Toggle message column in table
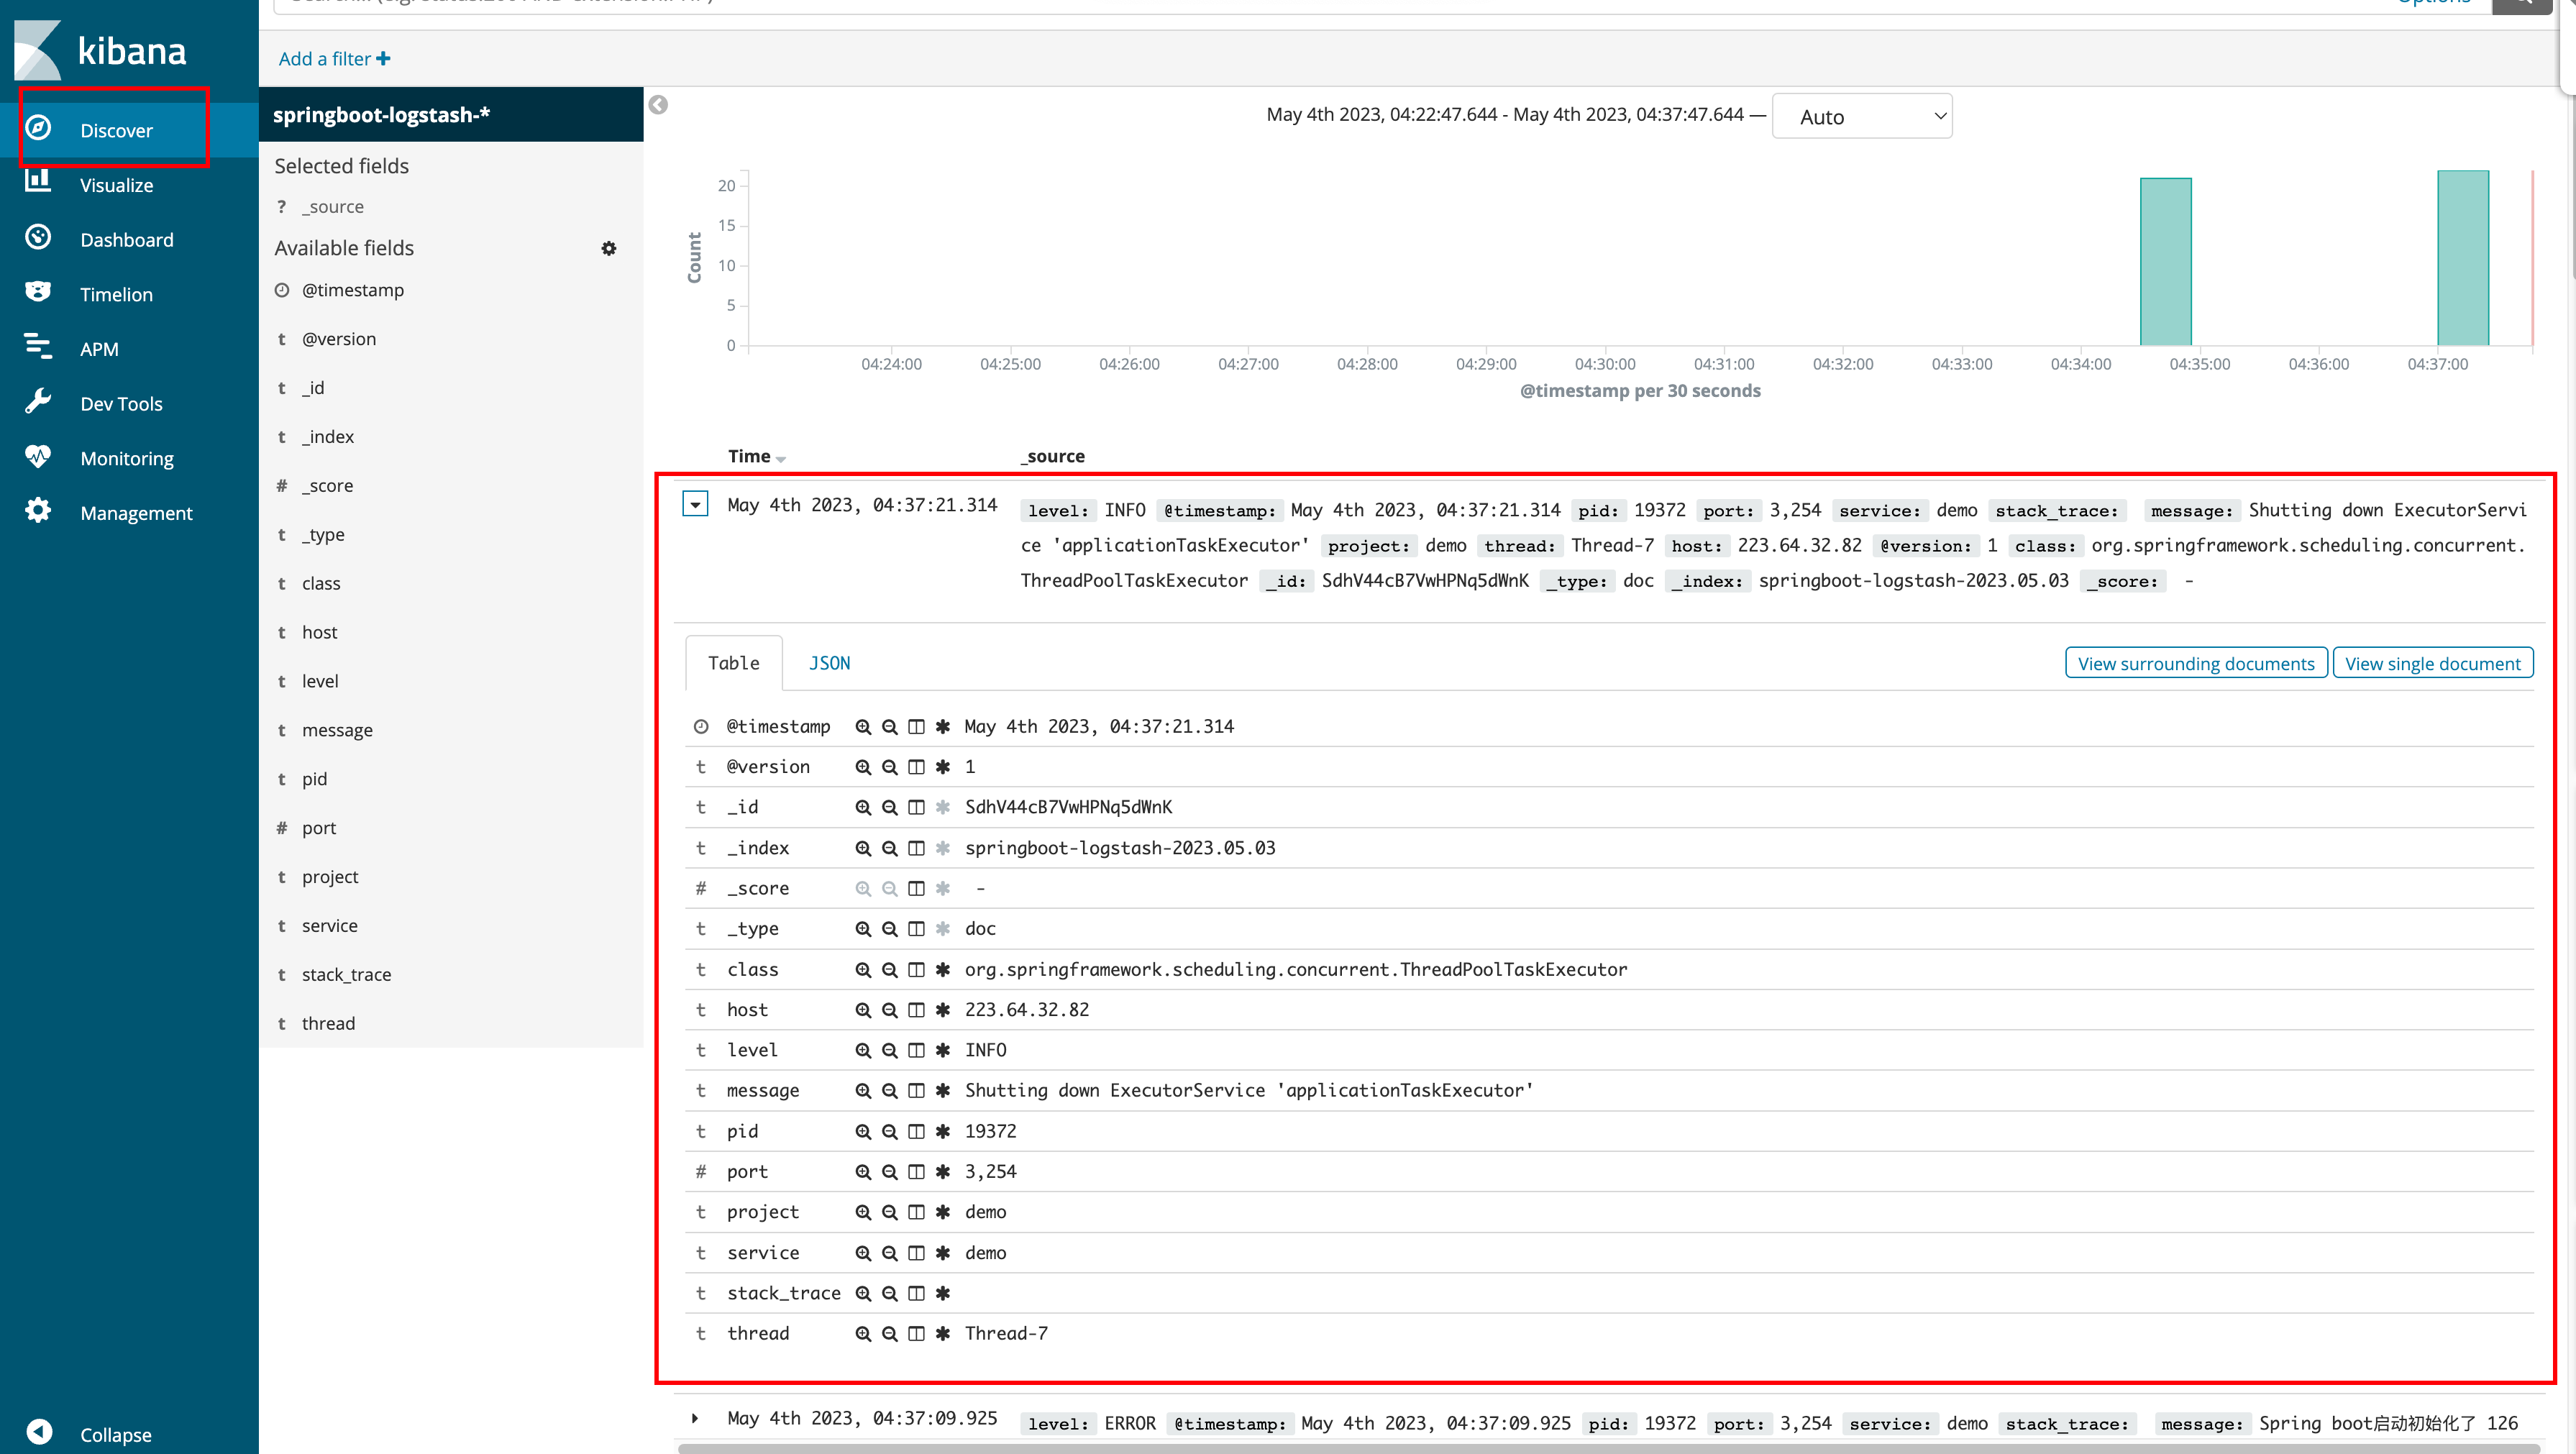The image size is (2576, 1454). pos(916,1091)
